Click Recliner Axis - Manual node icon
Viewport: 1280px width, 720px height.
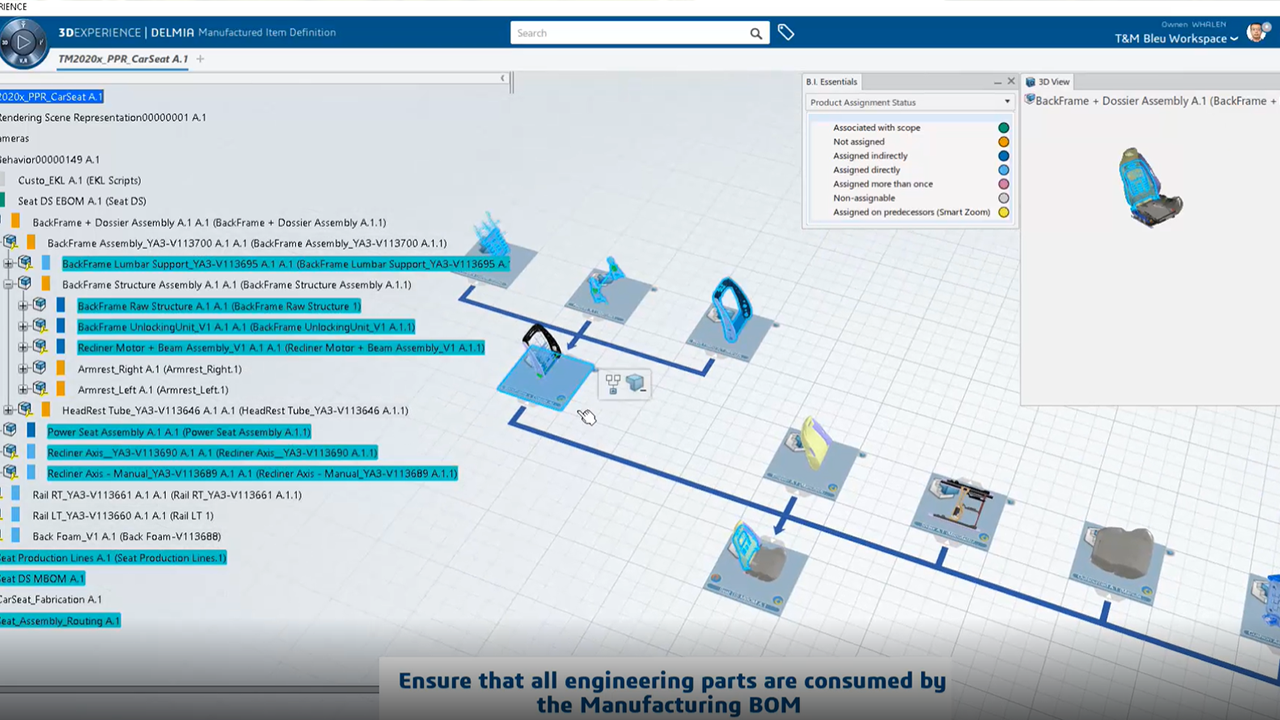click(x=10, y=474)
